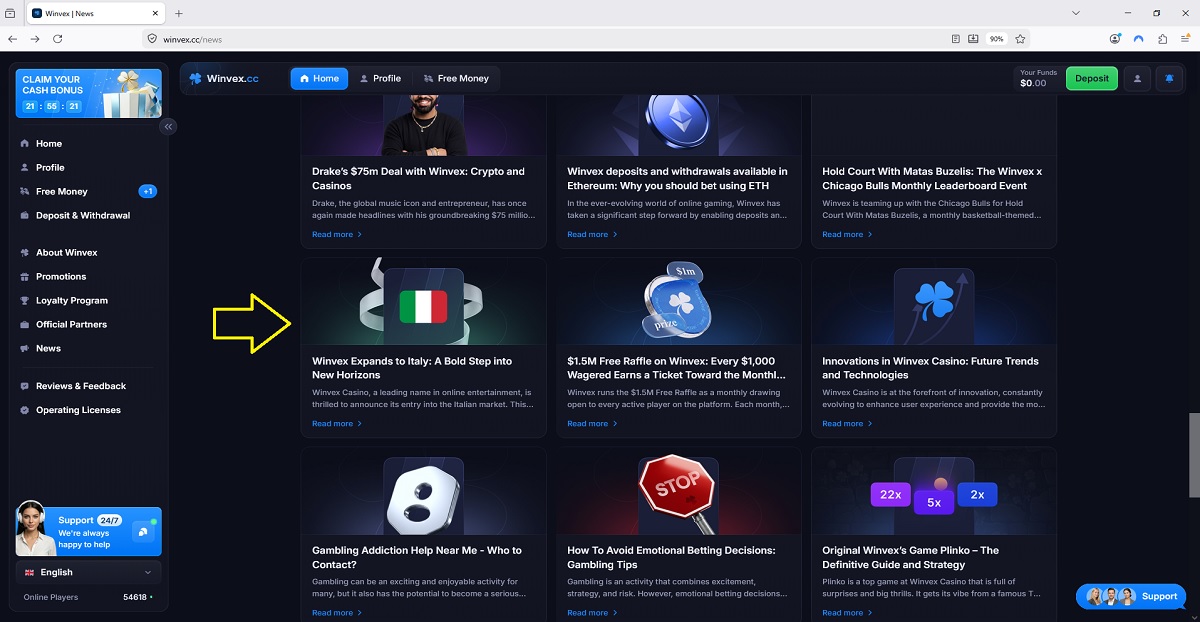The height and width of the screenshot is (622, 1200).
Task: Click the browser back arrow
Action: (x=12, y=39)
